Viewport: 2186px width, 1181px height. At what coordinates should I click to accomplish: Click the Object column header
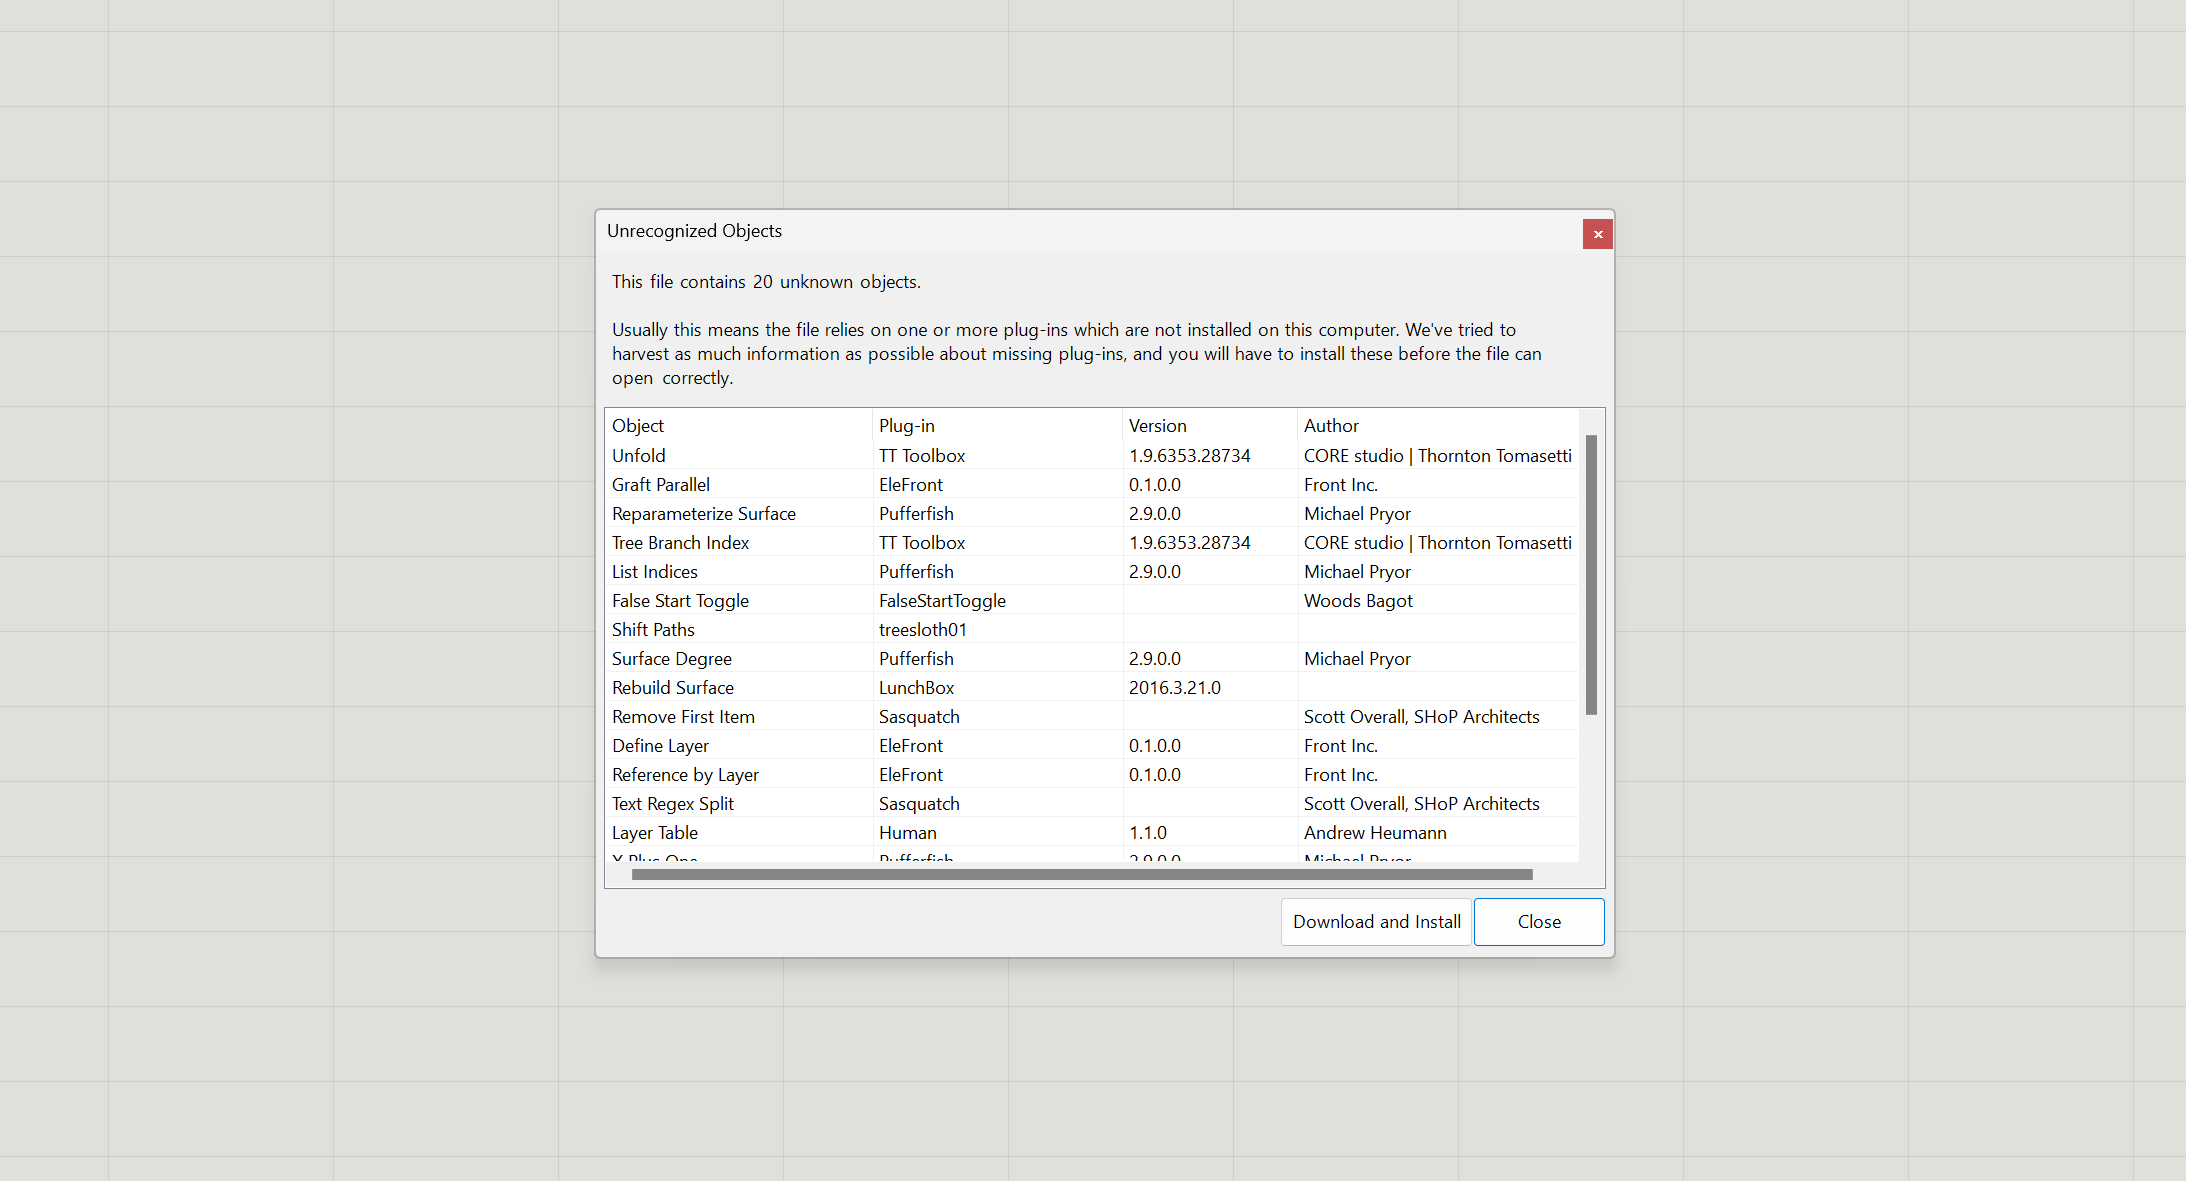(638, 426)
